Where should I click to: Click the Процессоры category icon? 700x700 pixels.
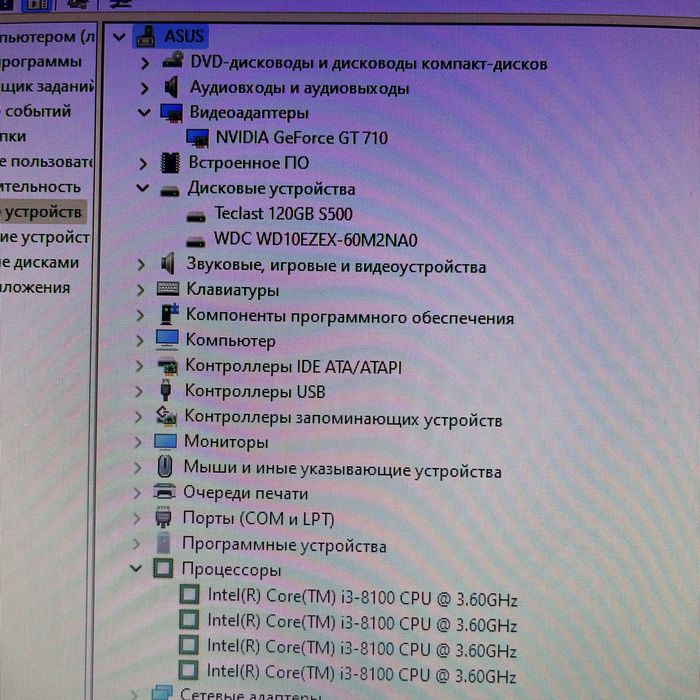[x=162, y=568]
